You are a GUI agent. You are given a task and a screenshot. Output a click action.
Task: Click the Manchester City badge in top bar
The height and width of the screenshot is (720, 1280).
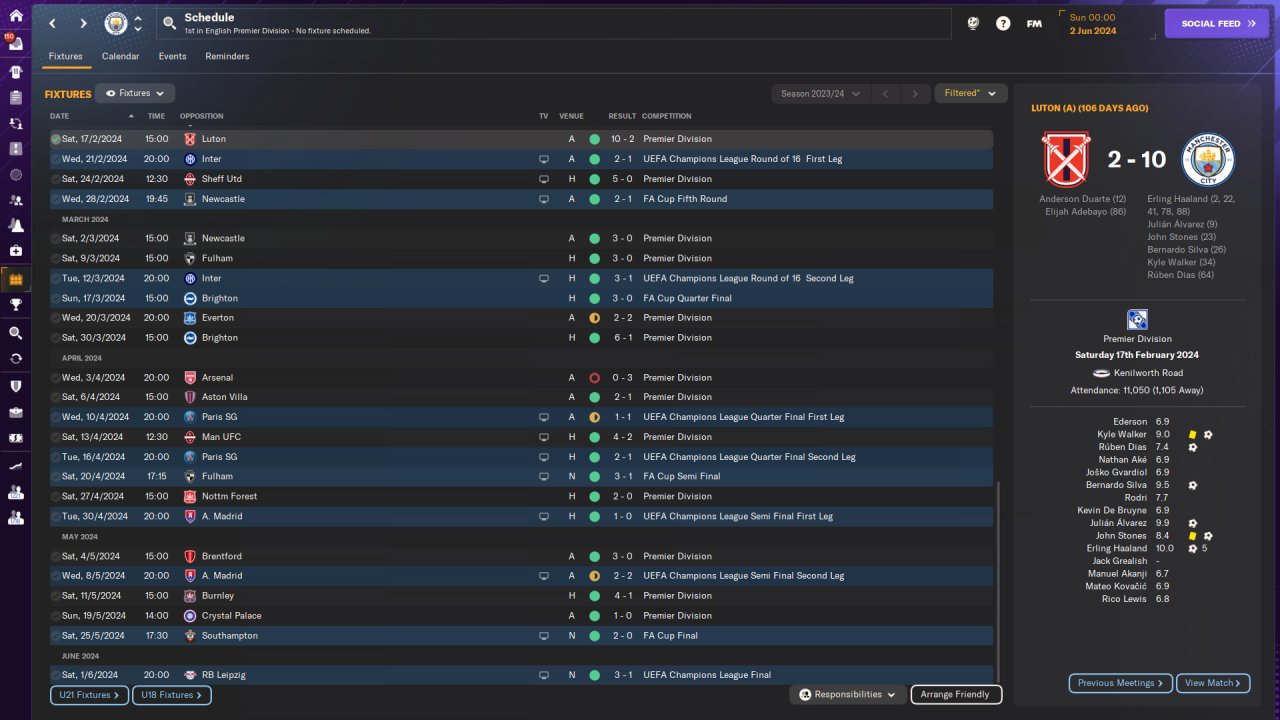coord(116,23)
